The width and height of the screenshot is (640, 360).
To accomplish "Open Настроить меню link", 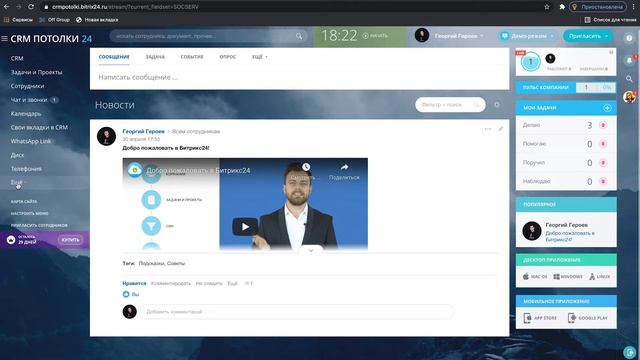I will [30, 213].
